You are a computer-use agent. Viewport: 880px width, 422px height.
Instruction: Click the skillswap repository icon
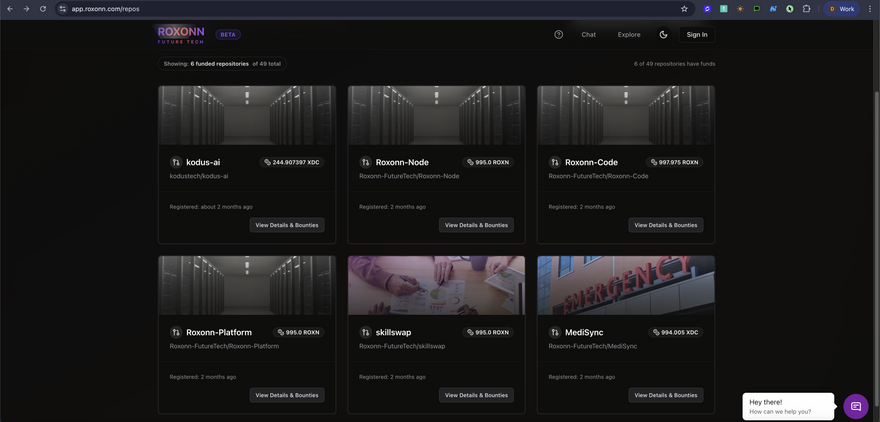365,332
